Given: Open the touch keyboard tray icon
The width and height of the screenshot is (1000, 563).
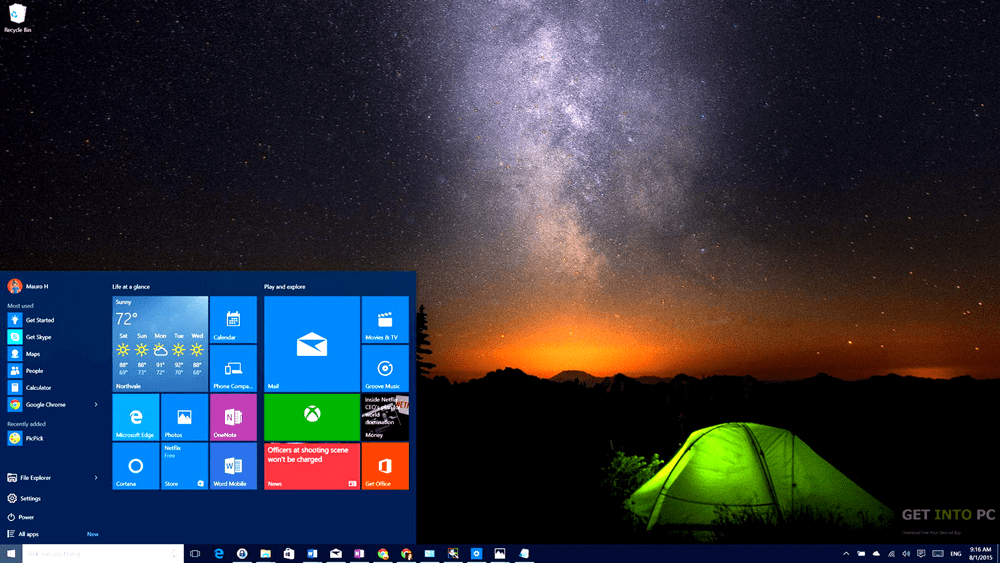Looking at the screenshot, I should click(x=938, y=553).
